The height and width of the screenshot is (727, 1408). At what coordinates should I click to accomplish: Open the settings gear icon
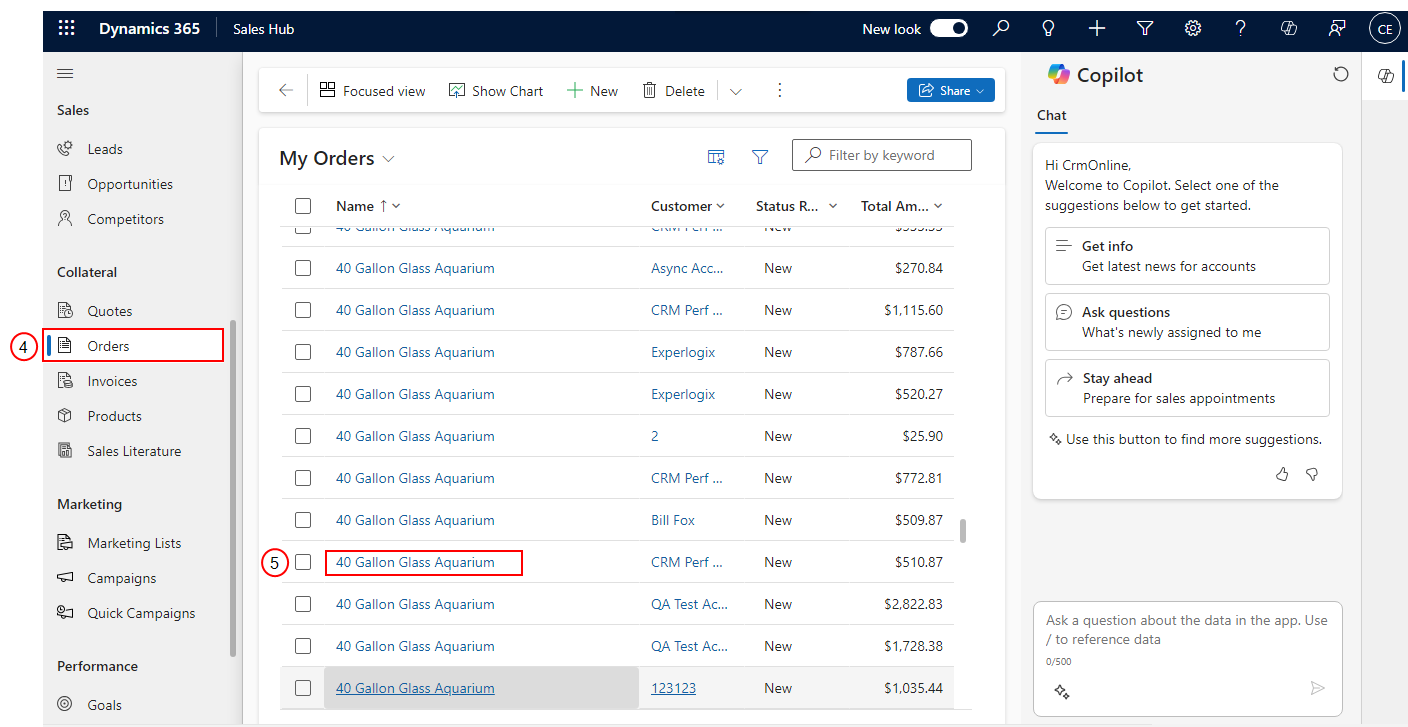point(1193,29)
